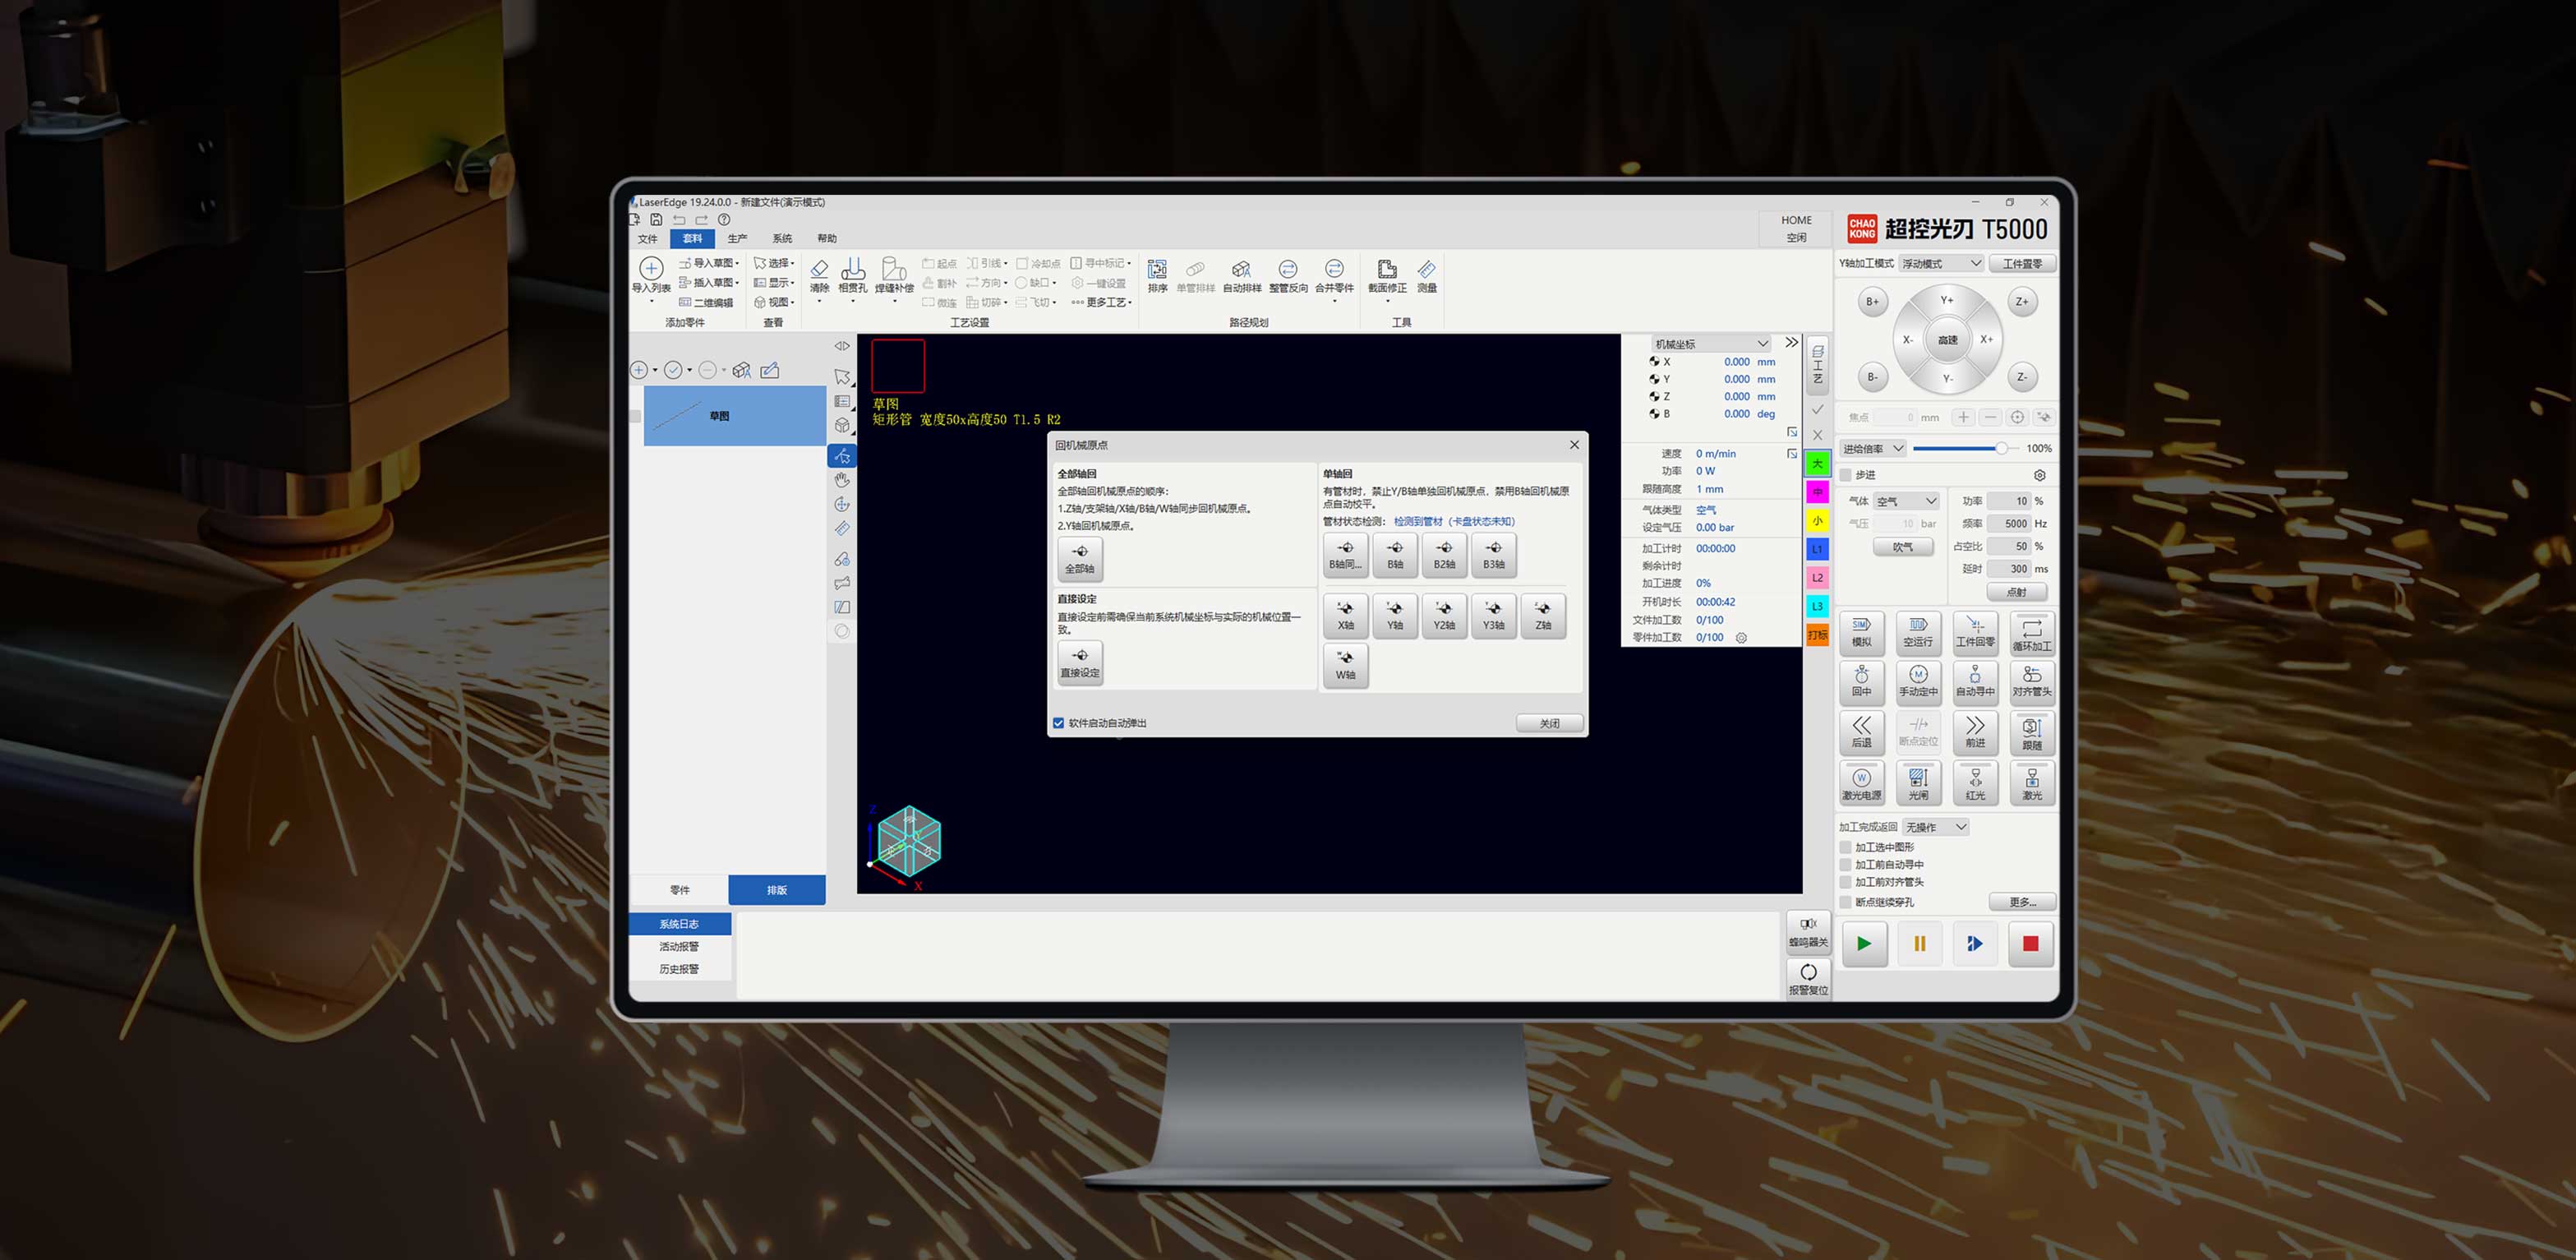Click the 关闭 button in the dialog
Image resolution: width=2576 pixels, height=1260 pixels.
click(x=1548, y=723)
